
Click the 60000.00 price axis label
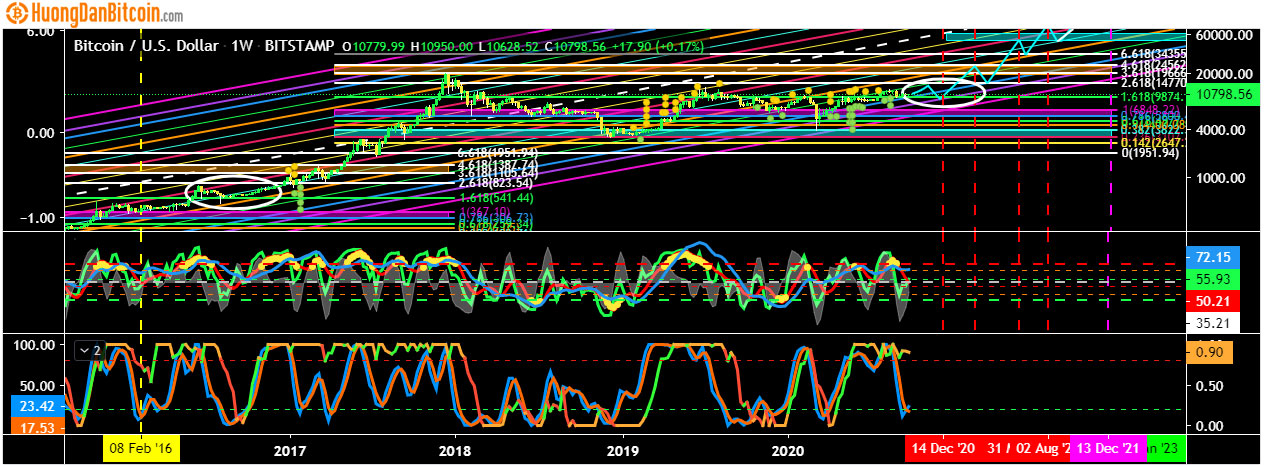tap(1224, 34)
